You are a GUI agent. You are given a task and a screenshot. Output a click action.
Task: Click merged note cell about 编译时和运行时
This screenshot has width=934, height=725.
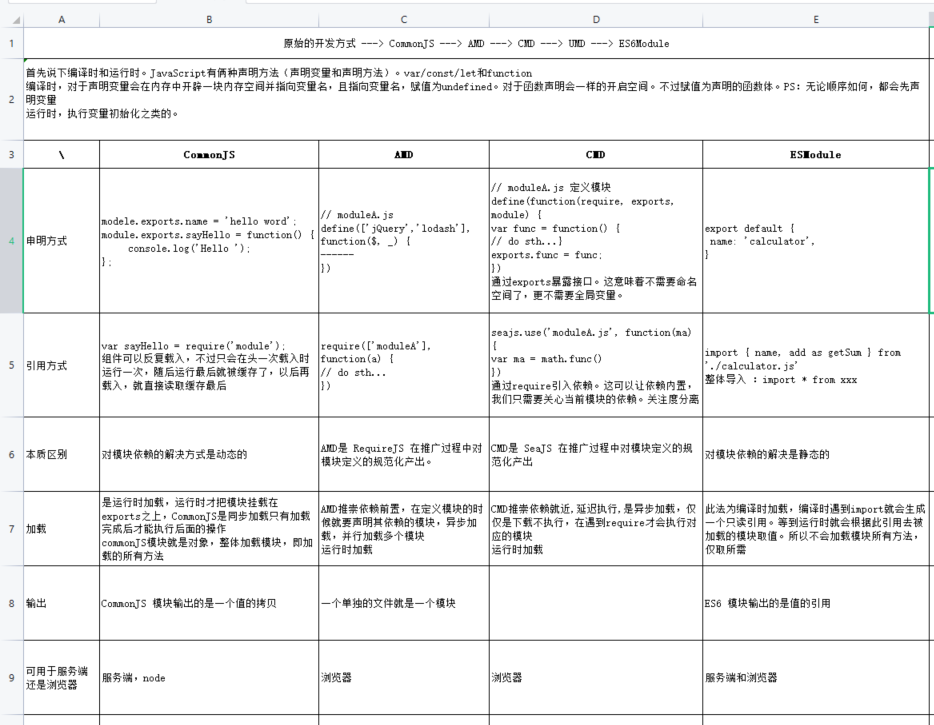[x=476, y=99]
